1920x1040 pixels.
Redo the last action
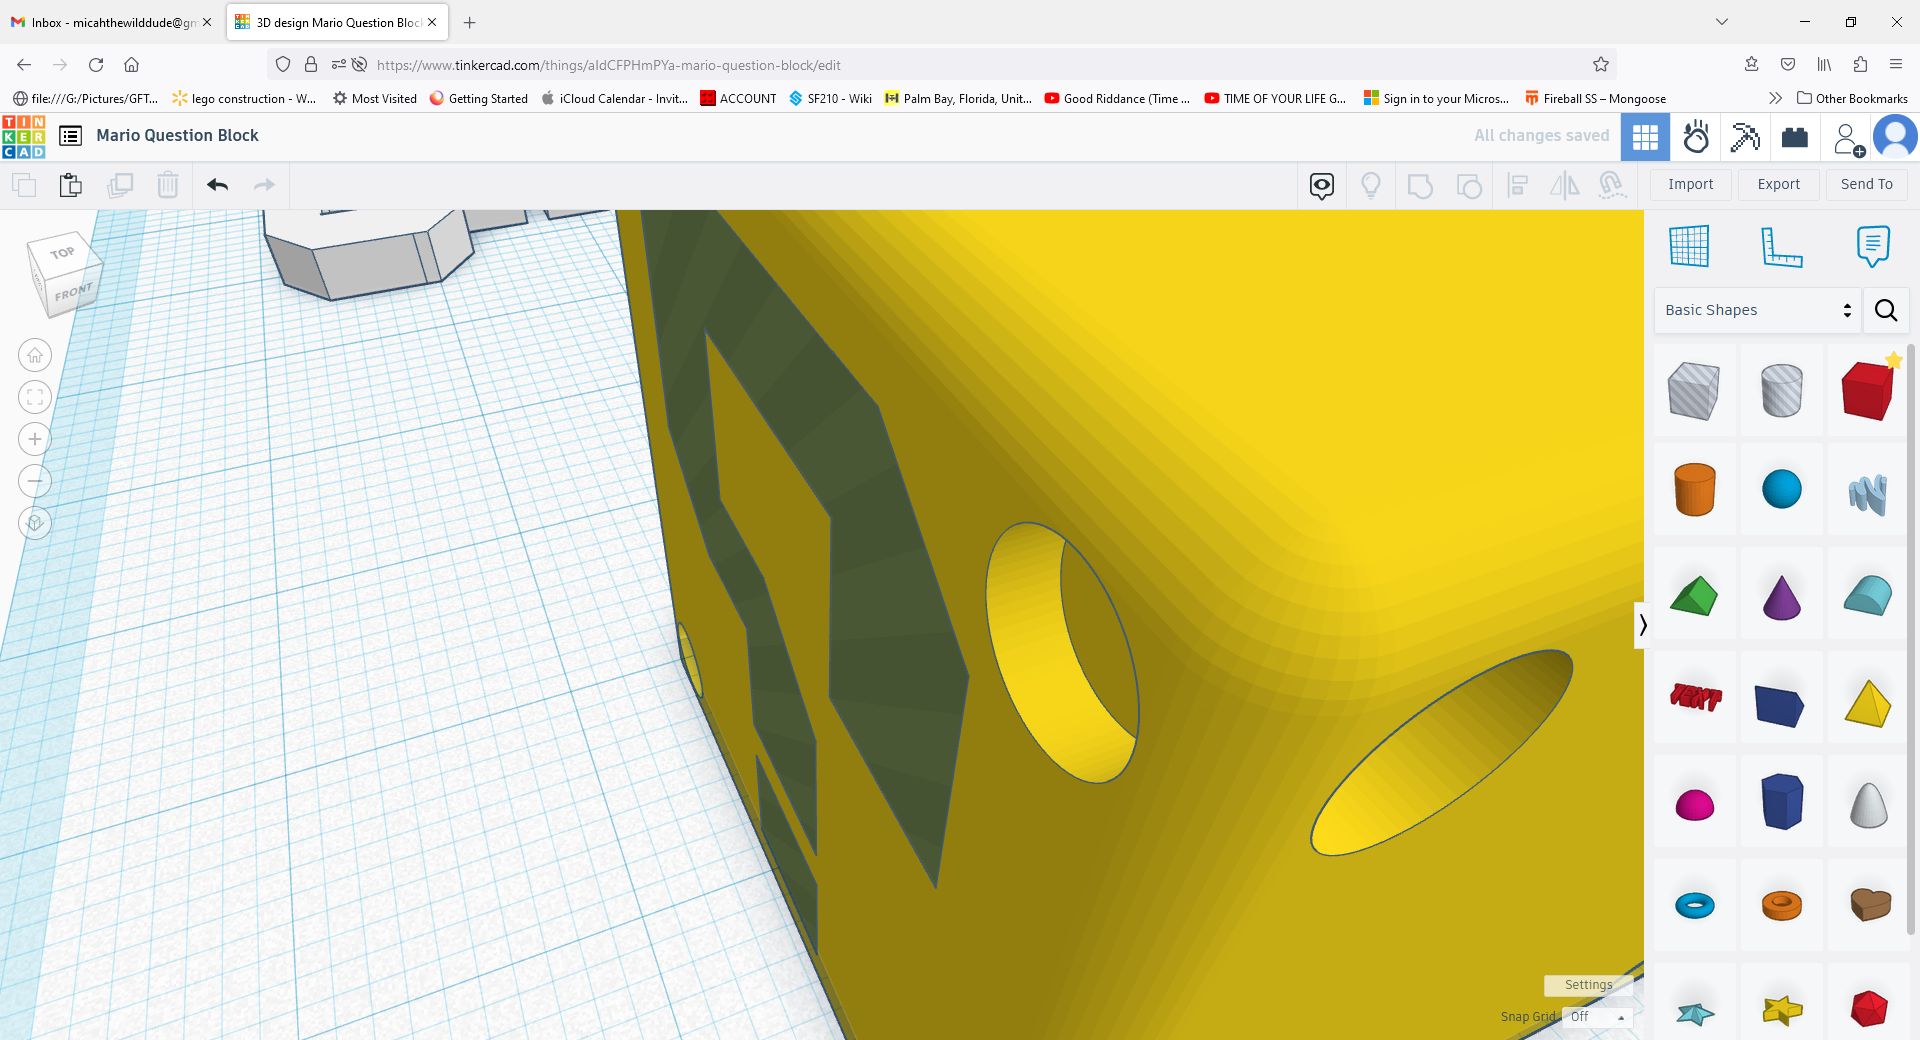pyautogui.click(x=264, y=185)
